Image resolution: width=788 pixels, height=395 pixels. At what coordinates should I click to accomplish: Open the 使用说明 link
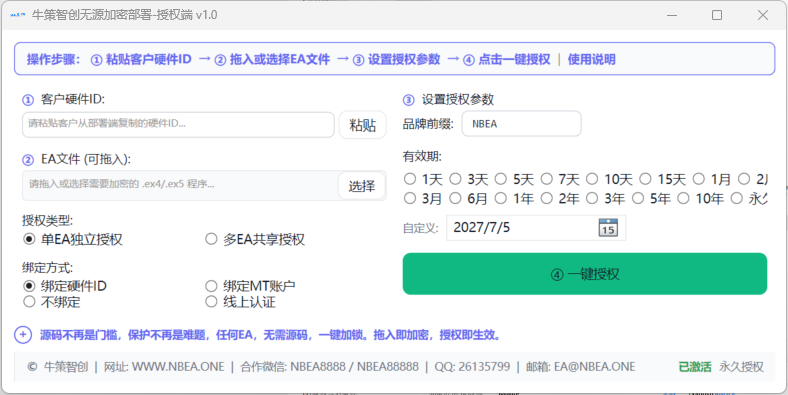(592, 59)
